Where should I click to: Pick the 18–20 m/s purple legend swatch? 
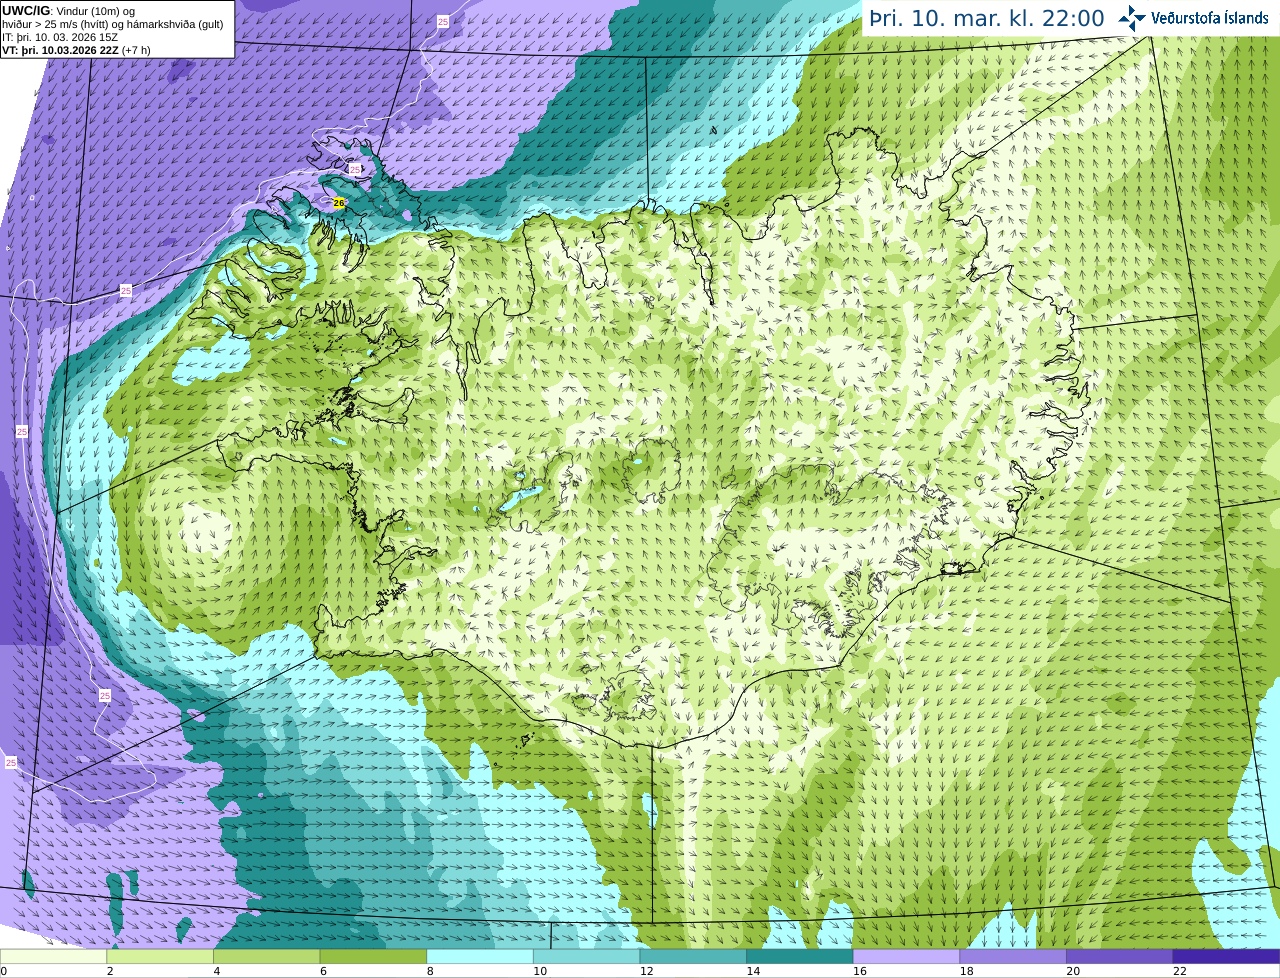1013,957
